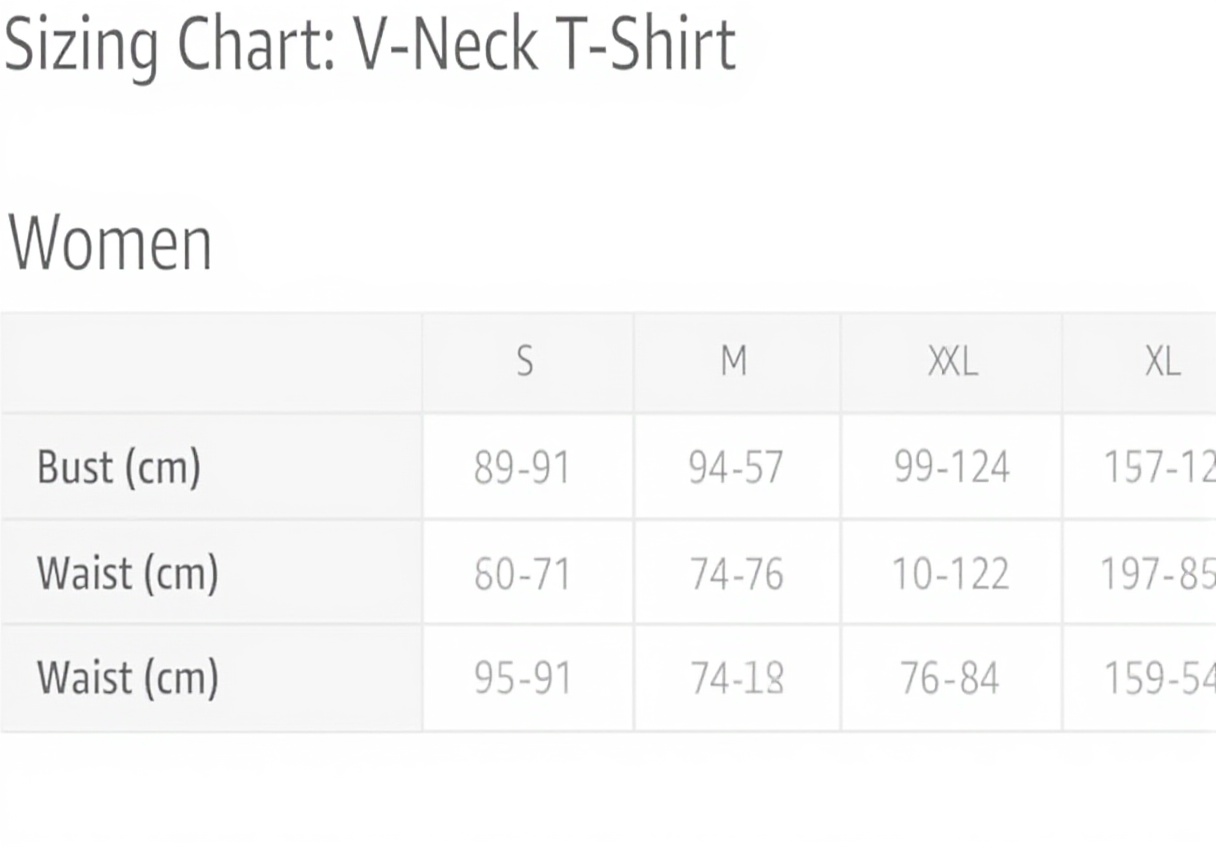This screenshot has width=1216, height=848.
Task: Click the empty top-left table header cell
Action: 212,362
